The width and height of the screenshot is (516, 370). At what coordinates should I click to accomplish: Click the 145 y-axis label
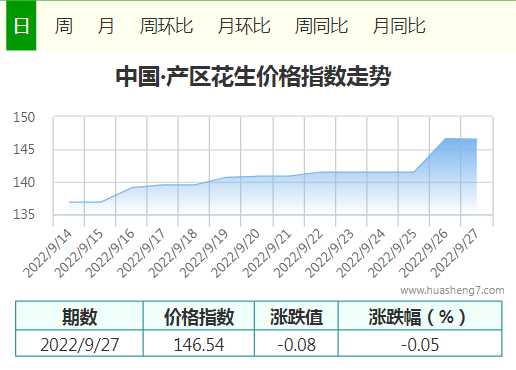(x=24, y=149)
